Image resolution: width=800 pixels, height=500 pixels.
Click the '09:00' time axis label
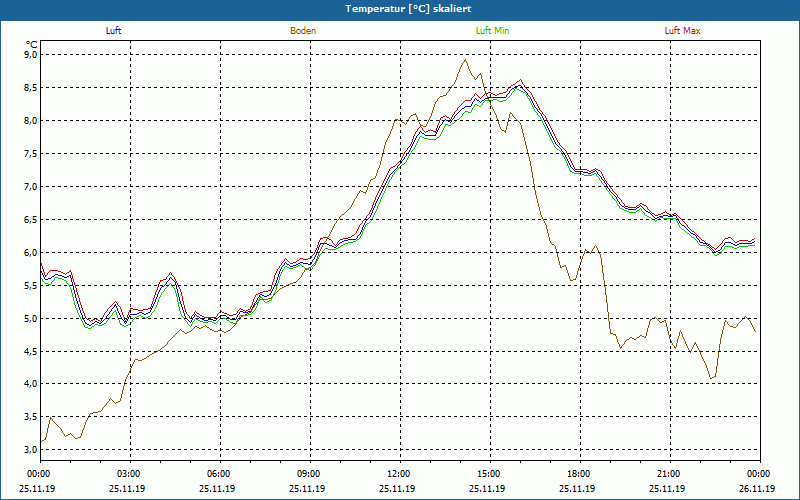[x=310, y=474]
